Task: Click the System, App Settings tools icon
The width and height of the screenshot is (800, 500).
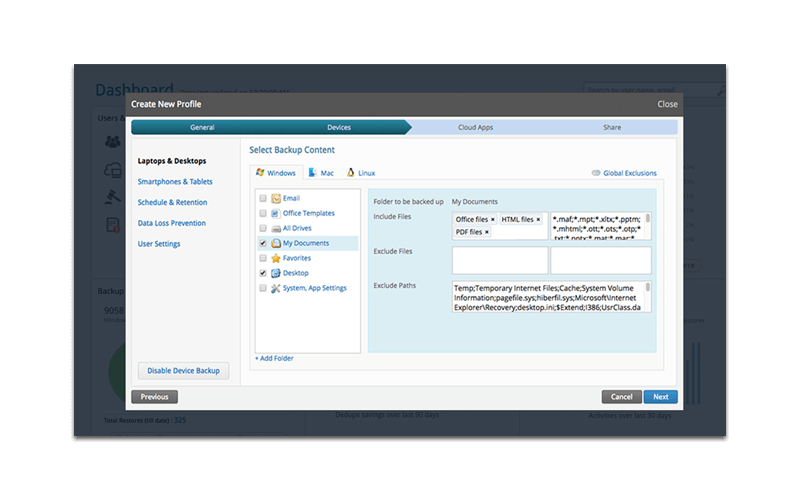Action: click(x=276, y=288)
